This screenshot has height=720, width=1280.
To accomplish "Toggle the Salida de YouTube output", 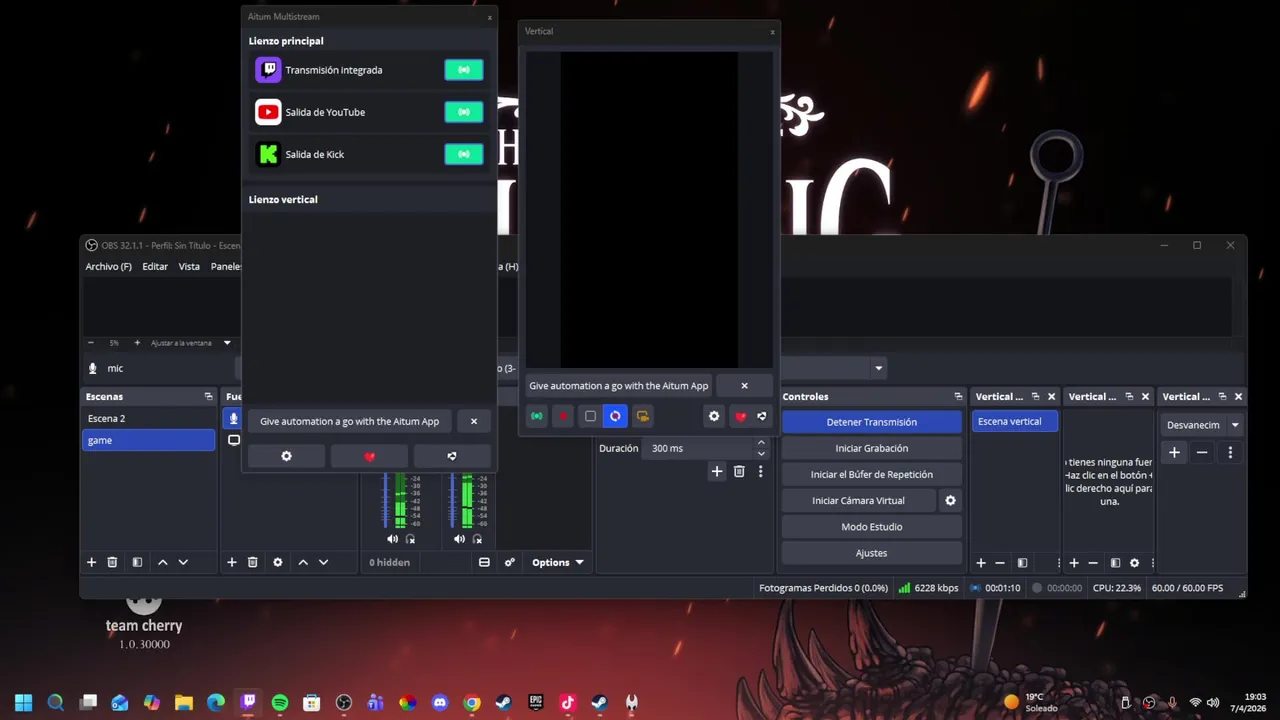I will (463, 112).
